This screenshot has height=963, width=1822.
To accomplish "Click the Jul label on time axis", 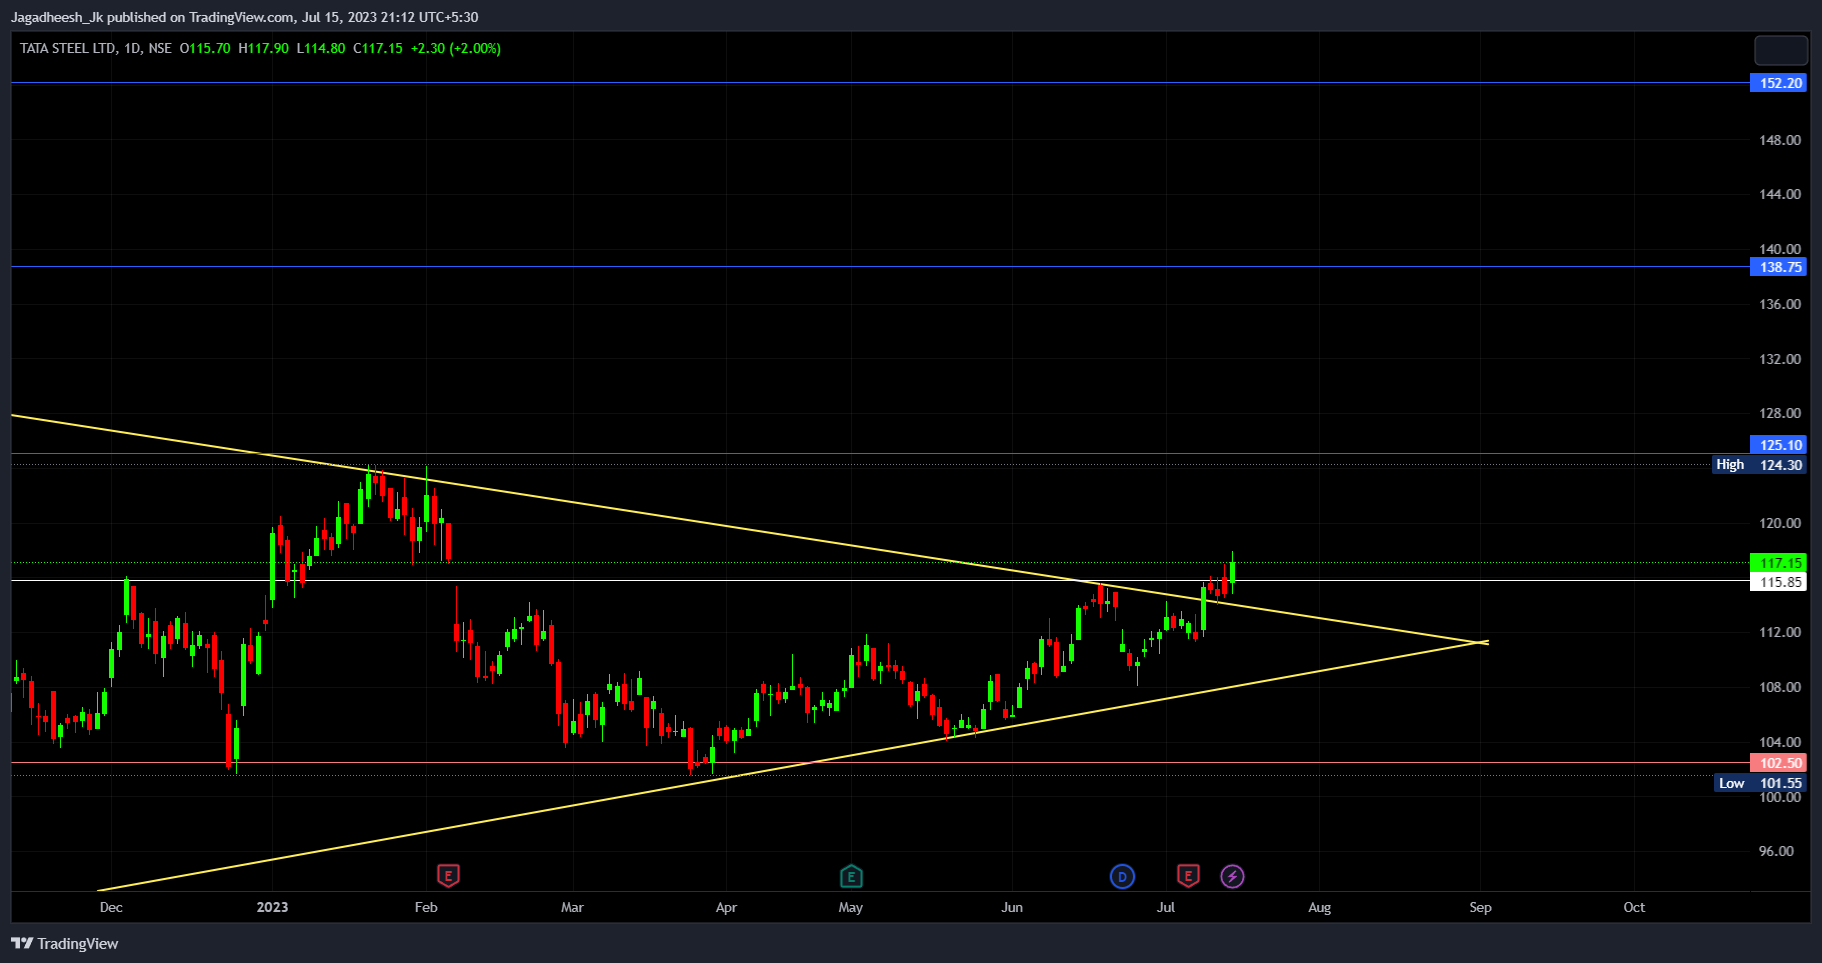I will [x=1166, y=907].
